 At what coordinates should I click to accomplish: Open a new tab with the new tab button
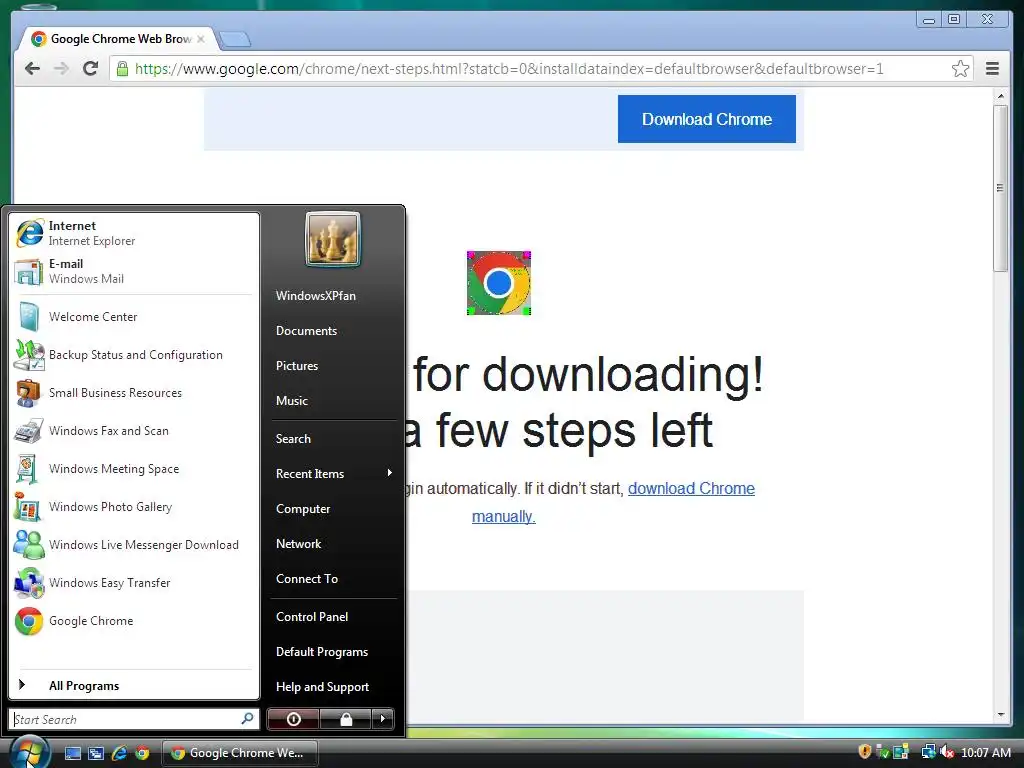coord(234,40)
